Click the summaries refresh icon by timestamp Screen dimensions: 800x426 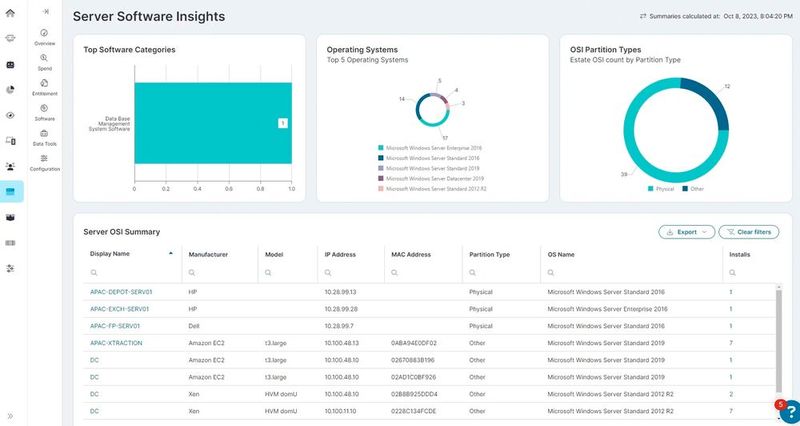643,16
